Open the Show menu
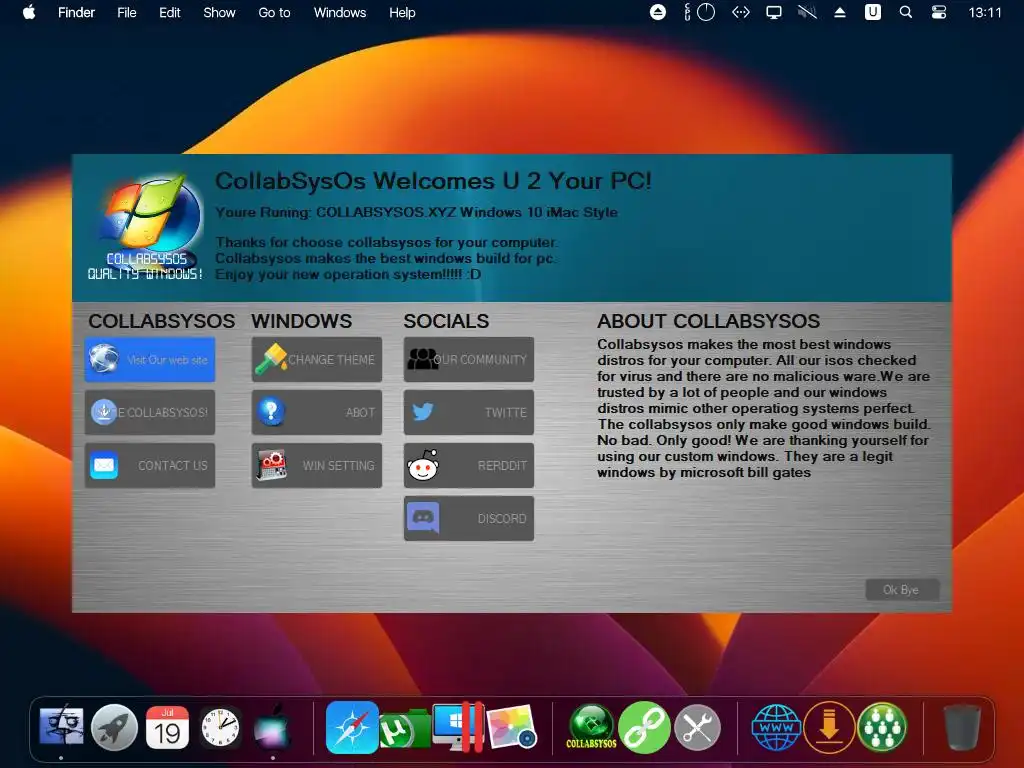The width and height of the screenshot is (1024, 768). tap(219, 12)
